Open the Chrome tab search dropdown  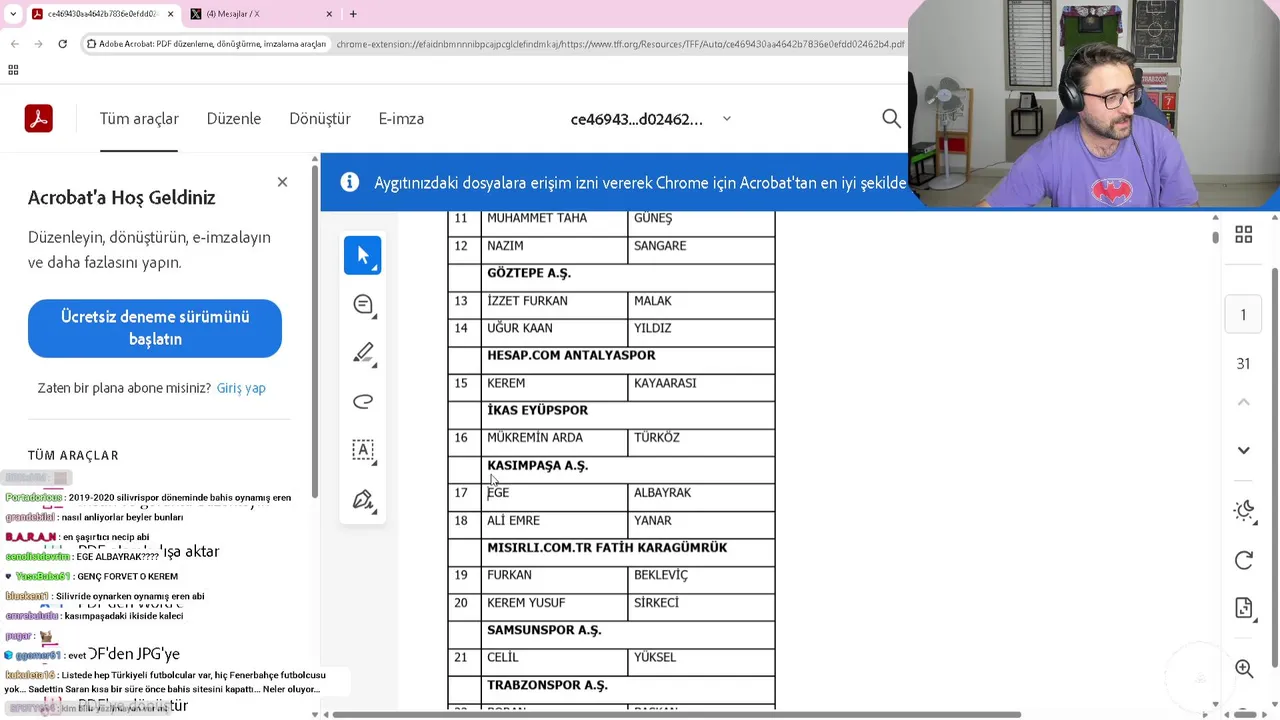click(13, 14)
